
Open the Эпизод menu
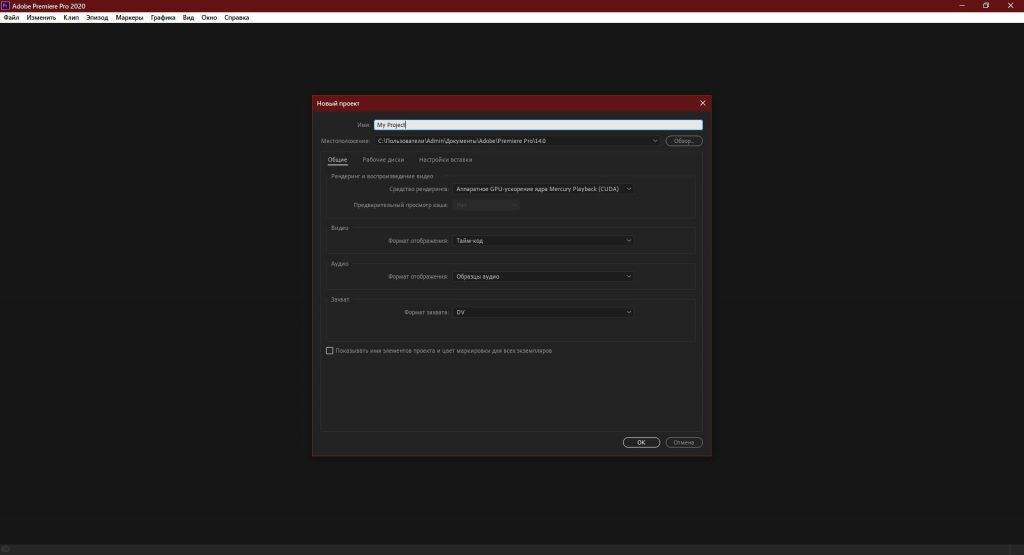pyautogui.click(x=97, y=18)
